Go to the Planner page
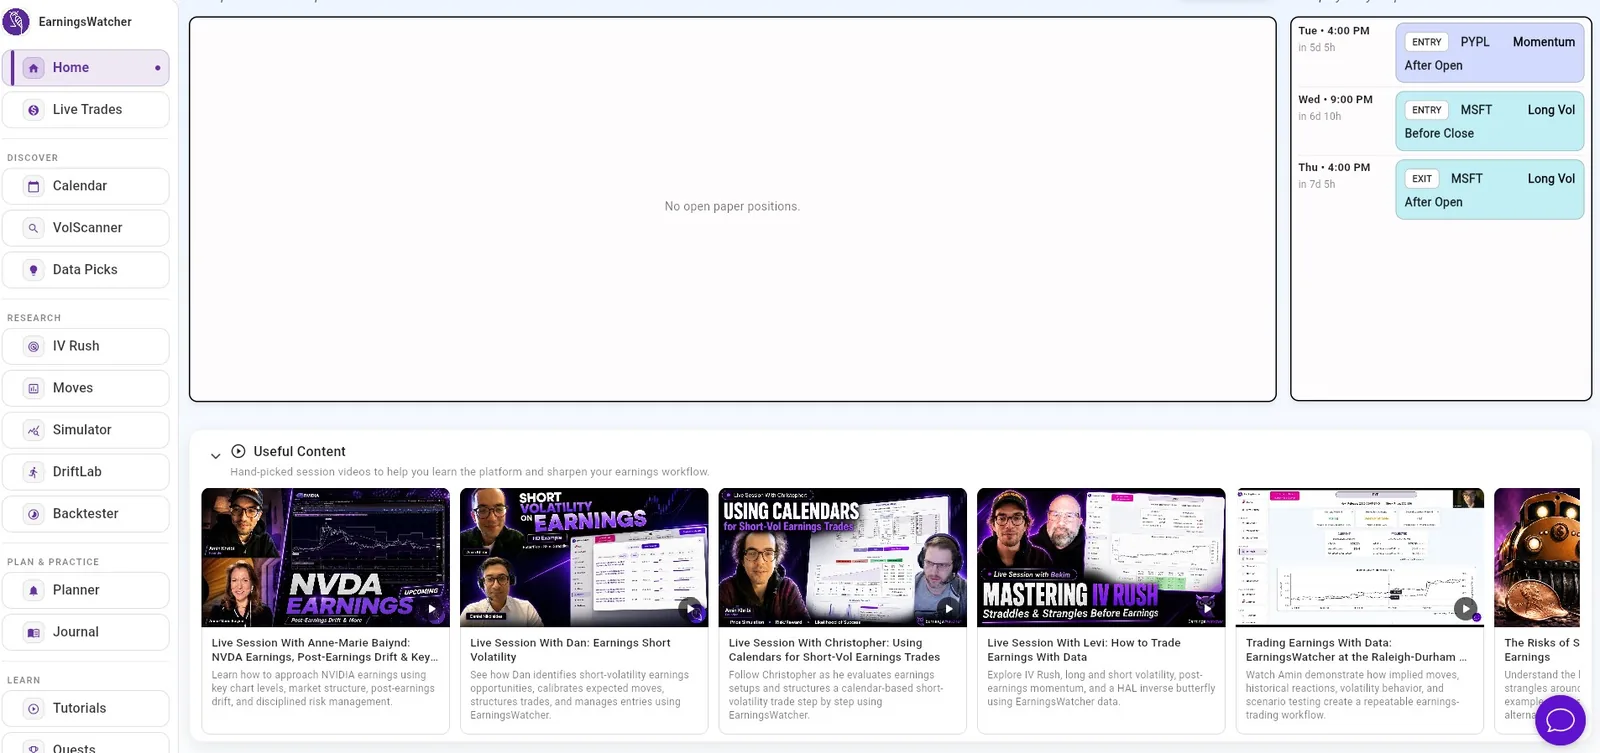Viewport: 1600px width, 753px height. click(x=86, y=590)
